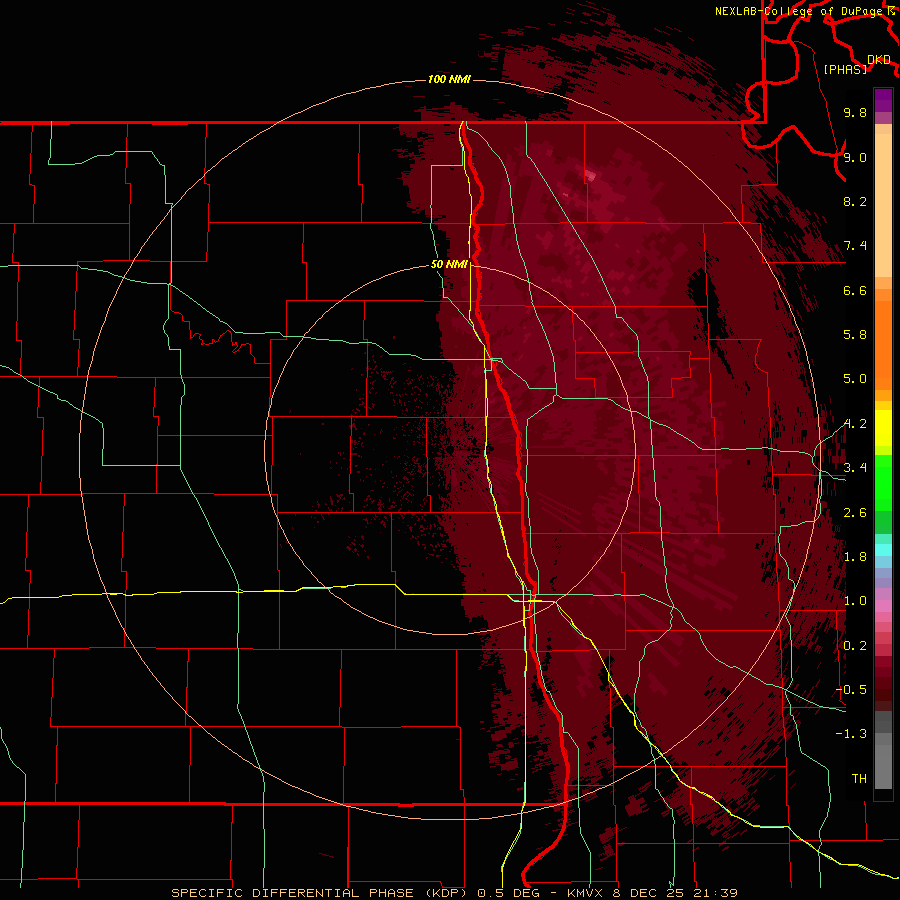The width and height of the screenshot is (900, 900).
Task: Click the 5.8 scale label
Action: click(855, 335)
